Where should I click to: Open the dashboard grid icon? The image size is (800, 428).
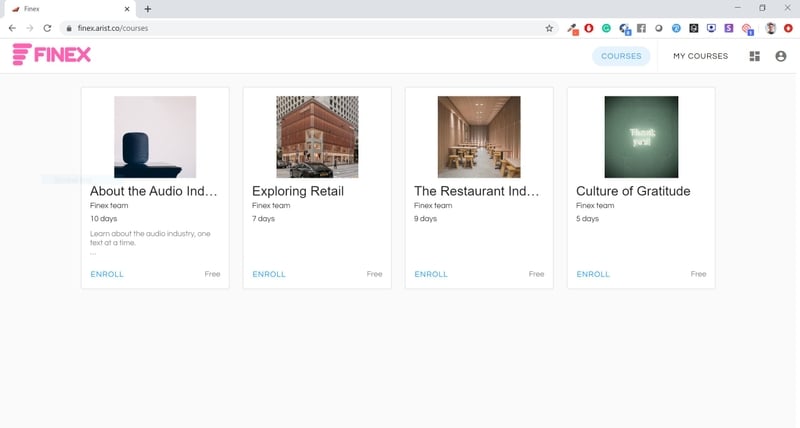click(x=755, y=56)
